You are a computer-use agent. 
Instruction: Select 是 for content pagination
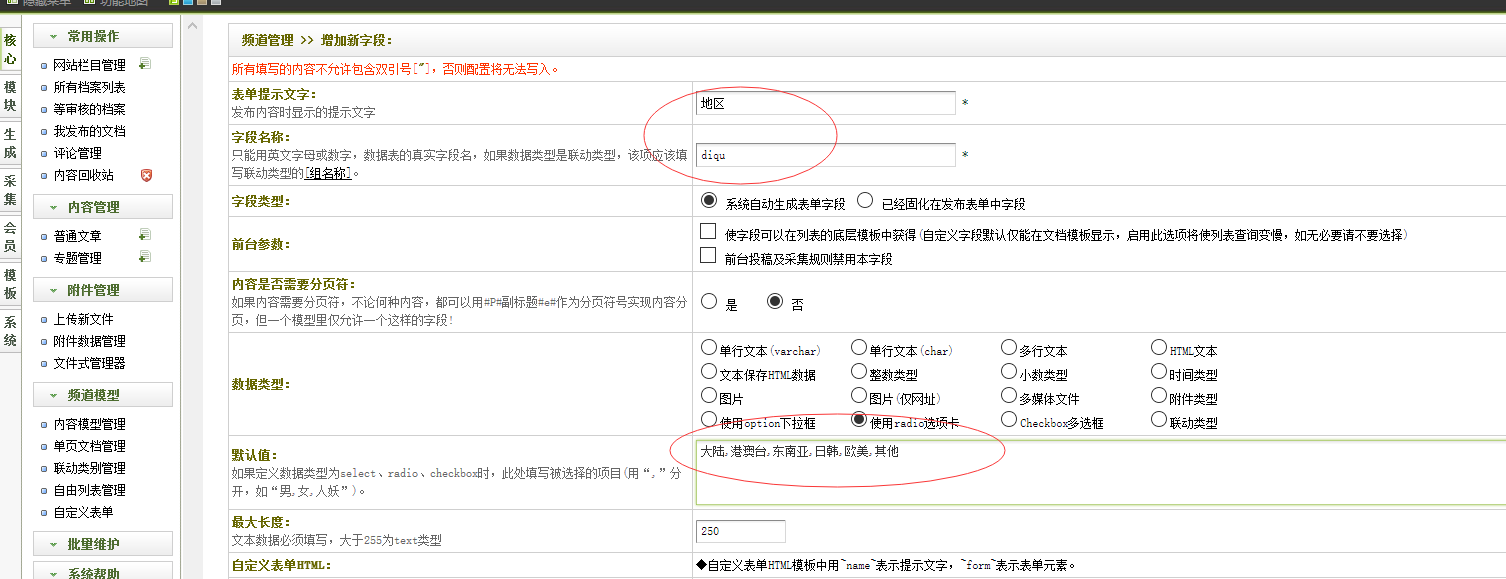tap(709, 301)
